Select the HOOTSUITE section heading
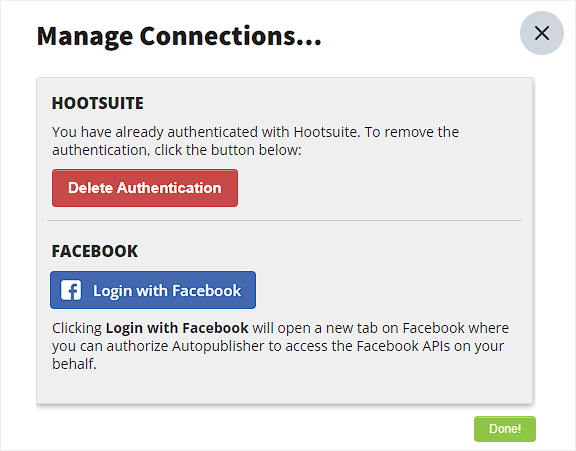This screenshot has width=576, height=451. (98, 103)
